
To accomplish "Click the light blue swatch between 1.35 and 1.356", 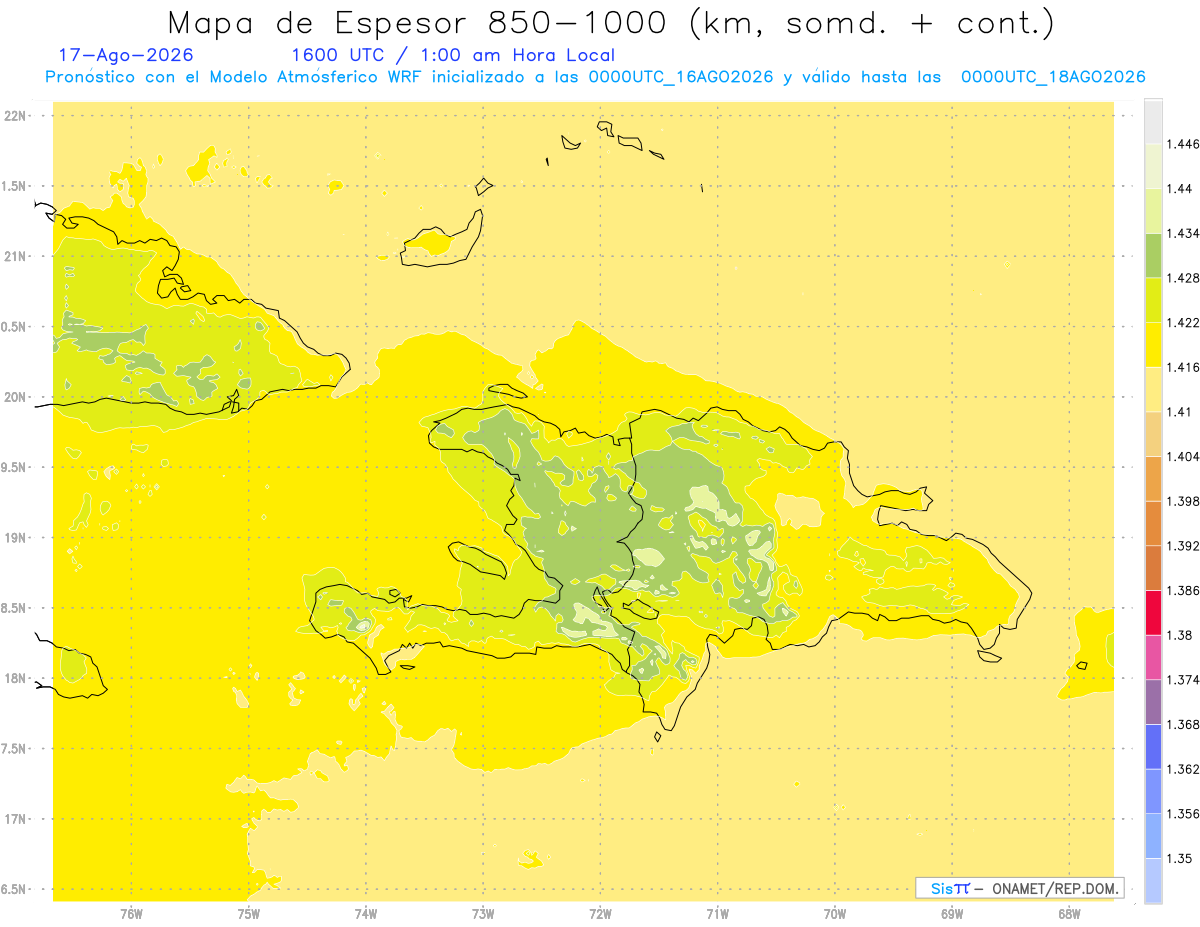I will click(1153, 836).
